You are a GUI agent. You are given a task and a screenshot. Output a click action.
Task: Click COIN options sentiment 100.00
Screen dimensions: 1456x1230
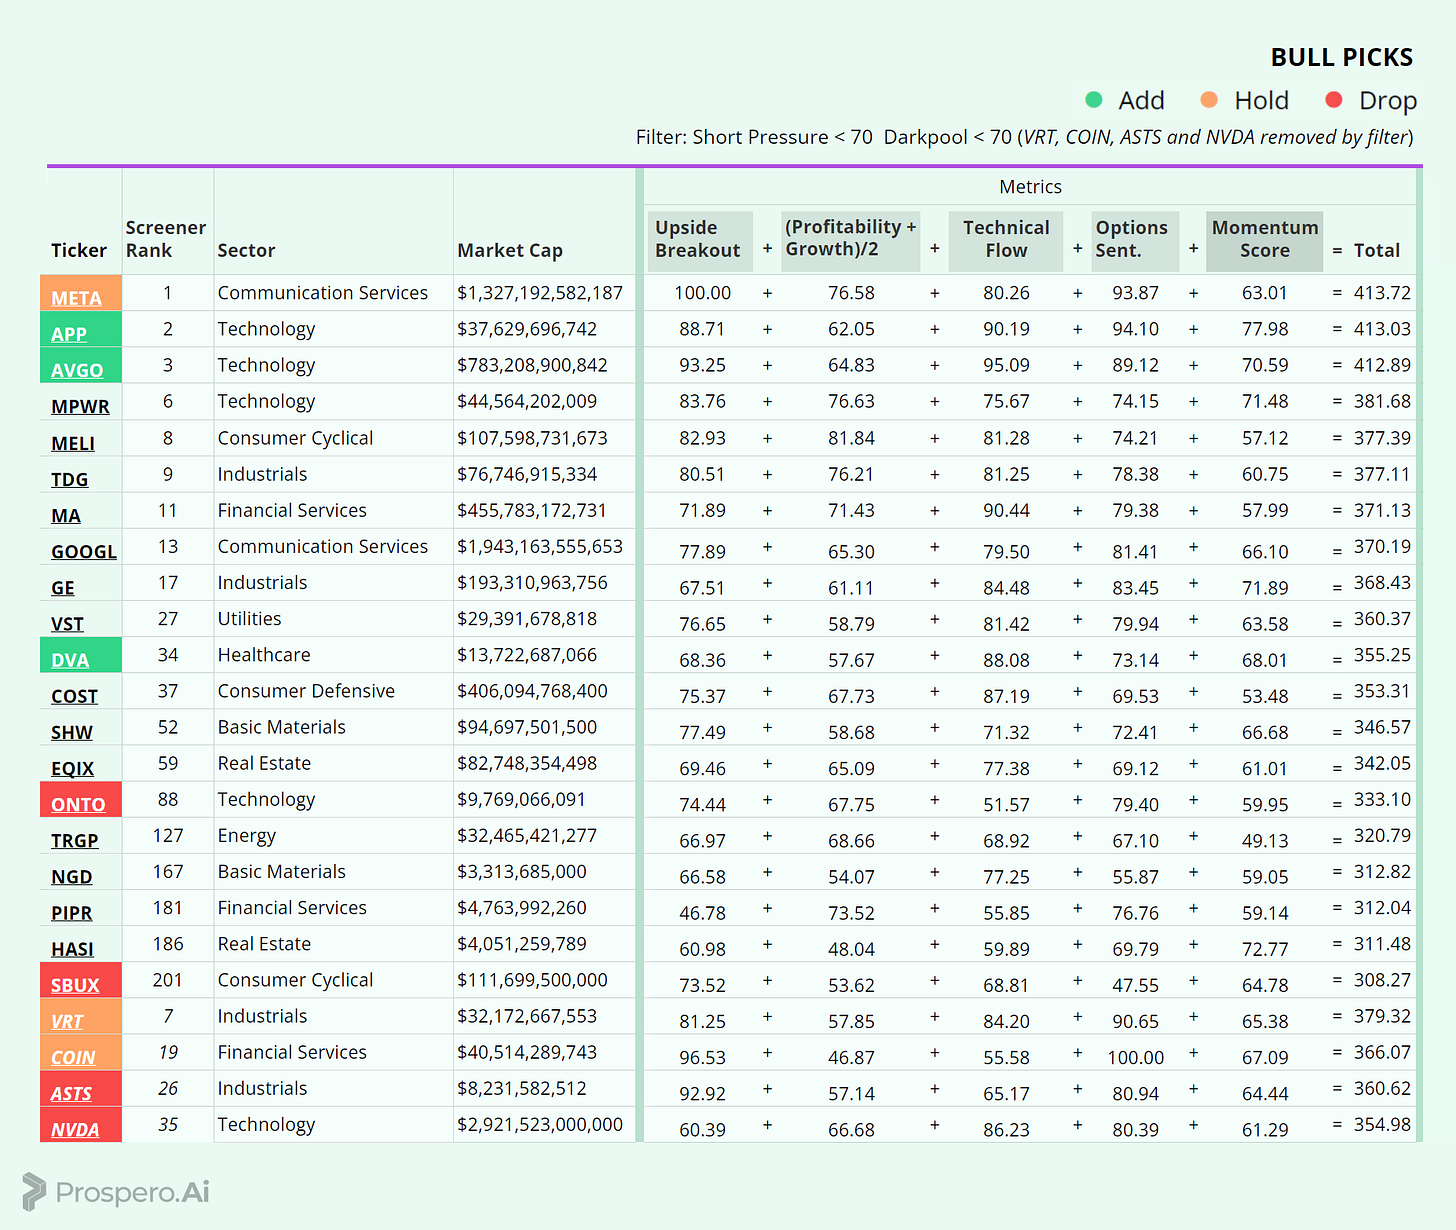pyautogui.click(x=1135, y=1057)
